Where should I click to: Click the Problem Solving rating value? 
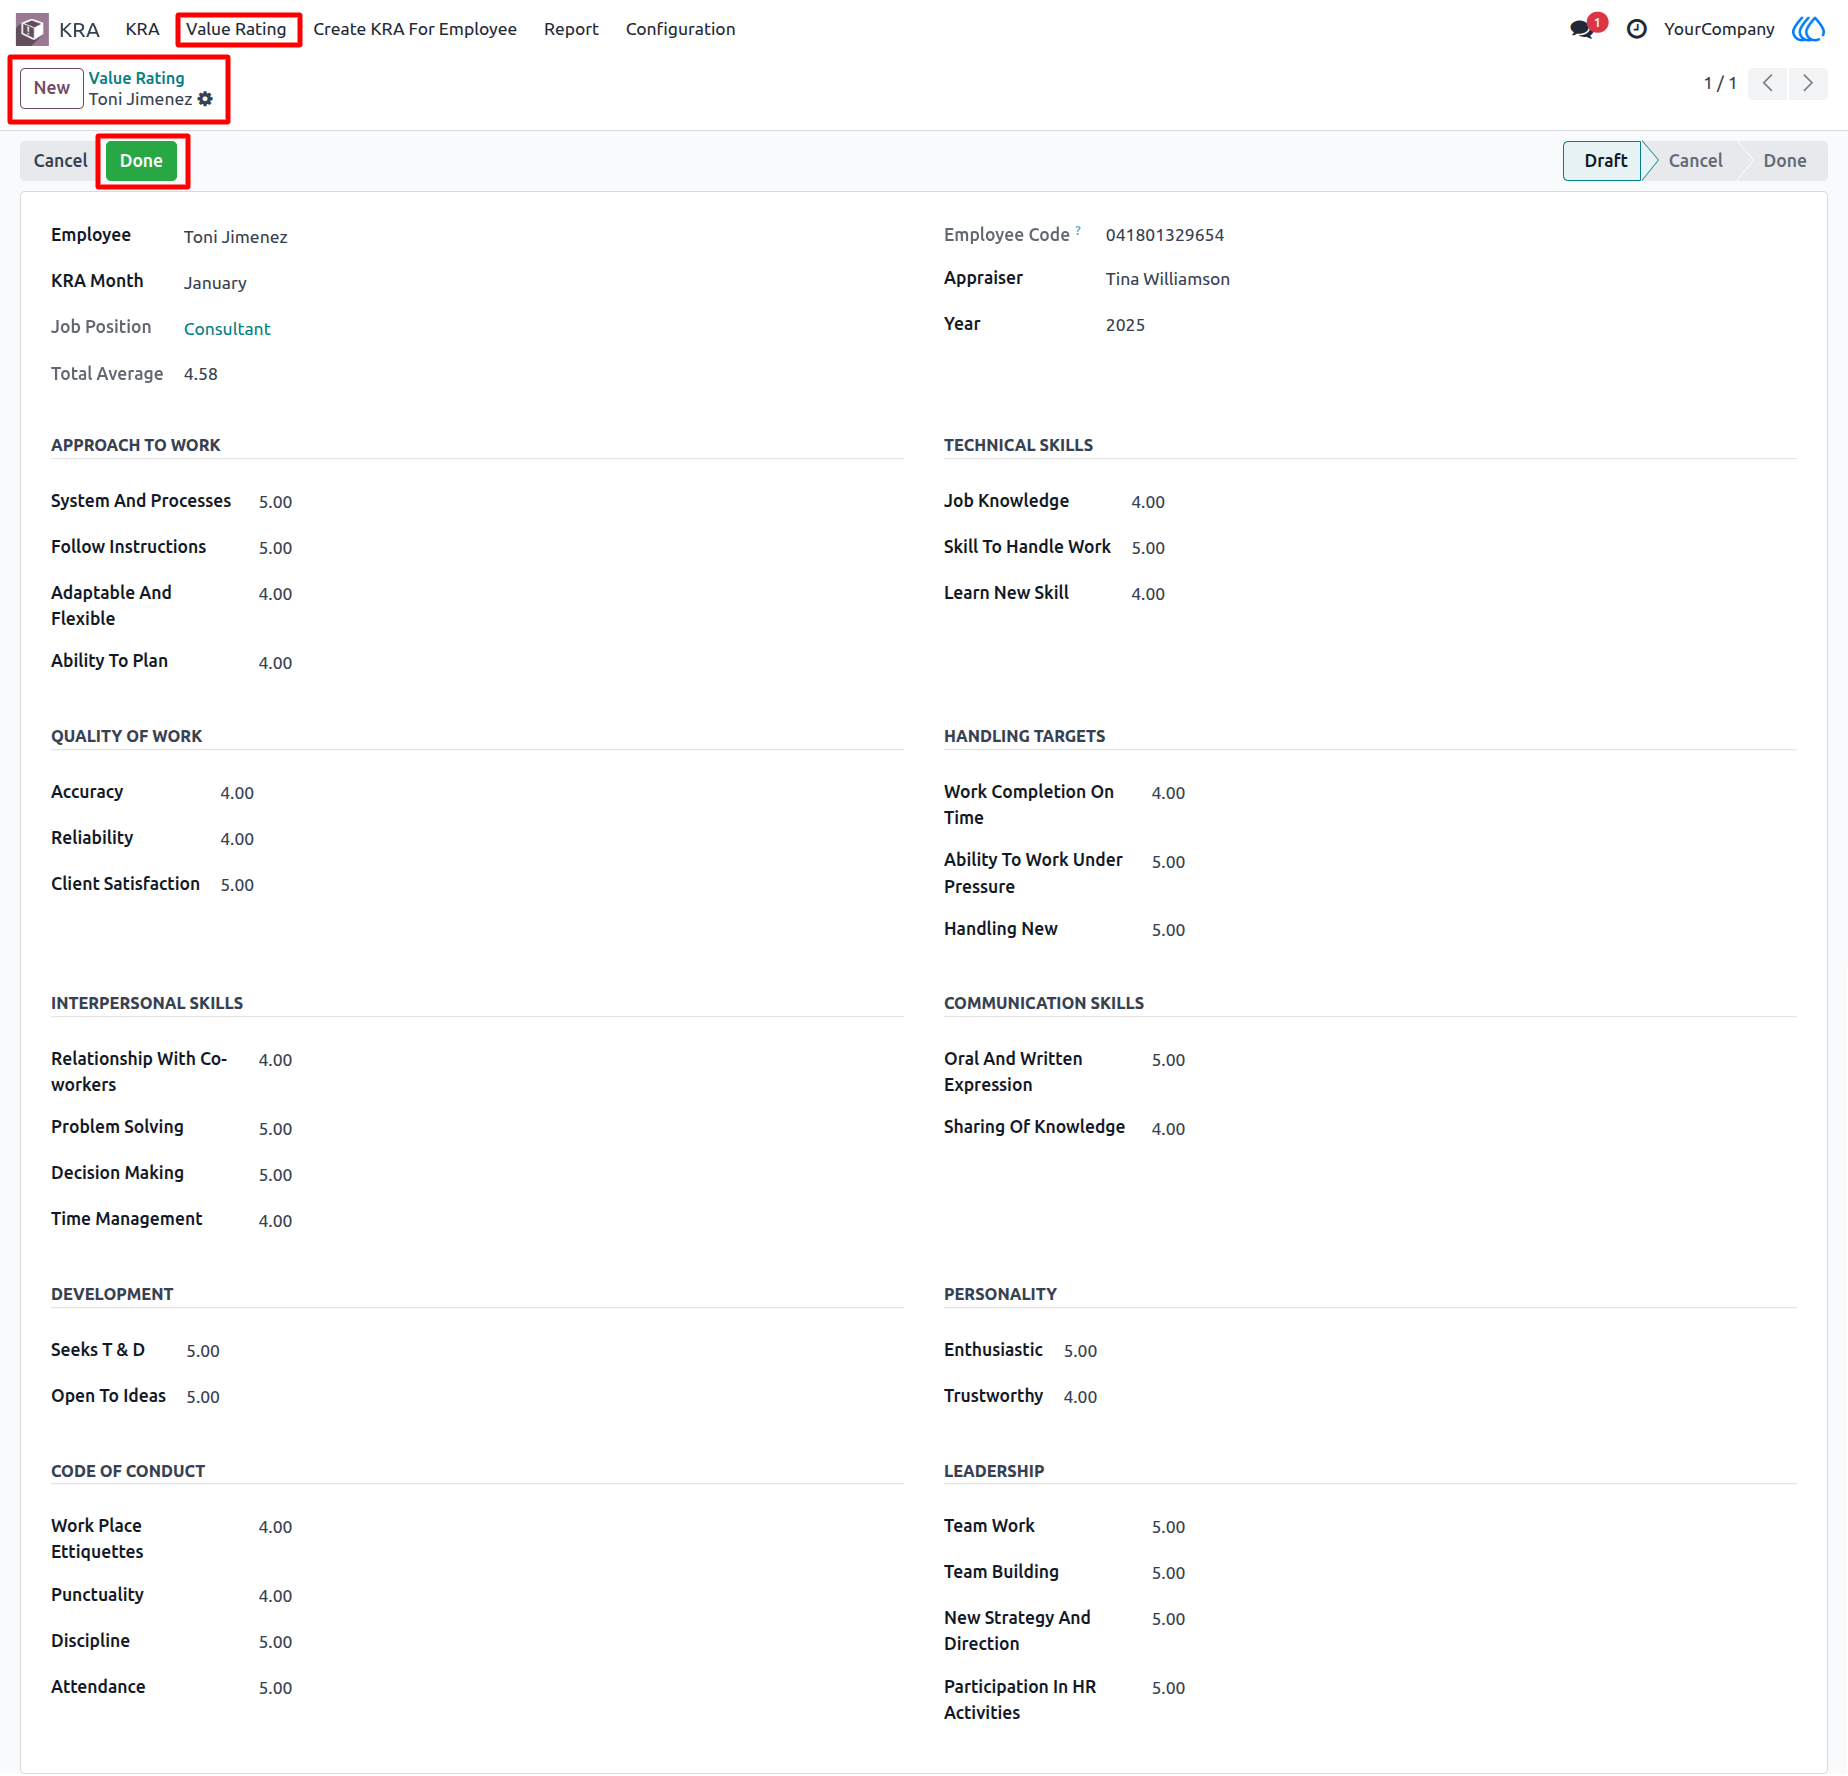tap(275, 1129)
